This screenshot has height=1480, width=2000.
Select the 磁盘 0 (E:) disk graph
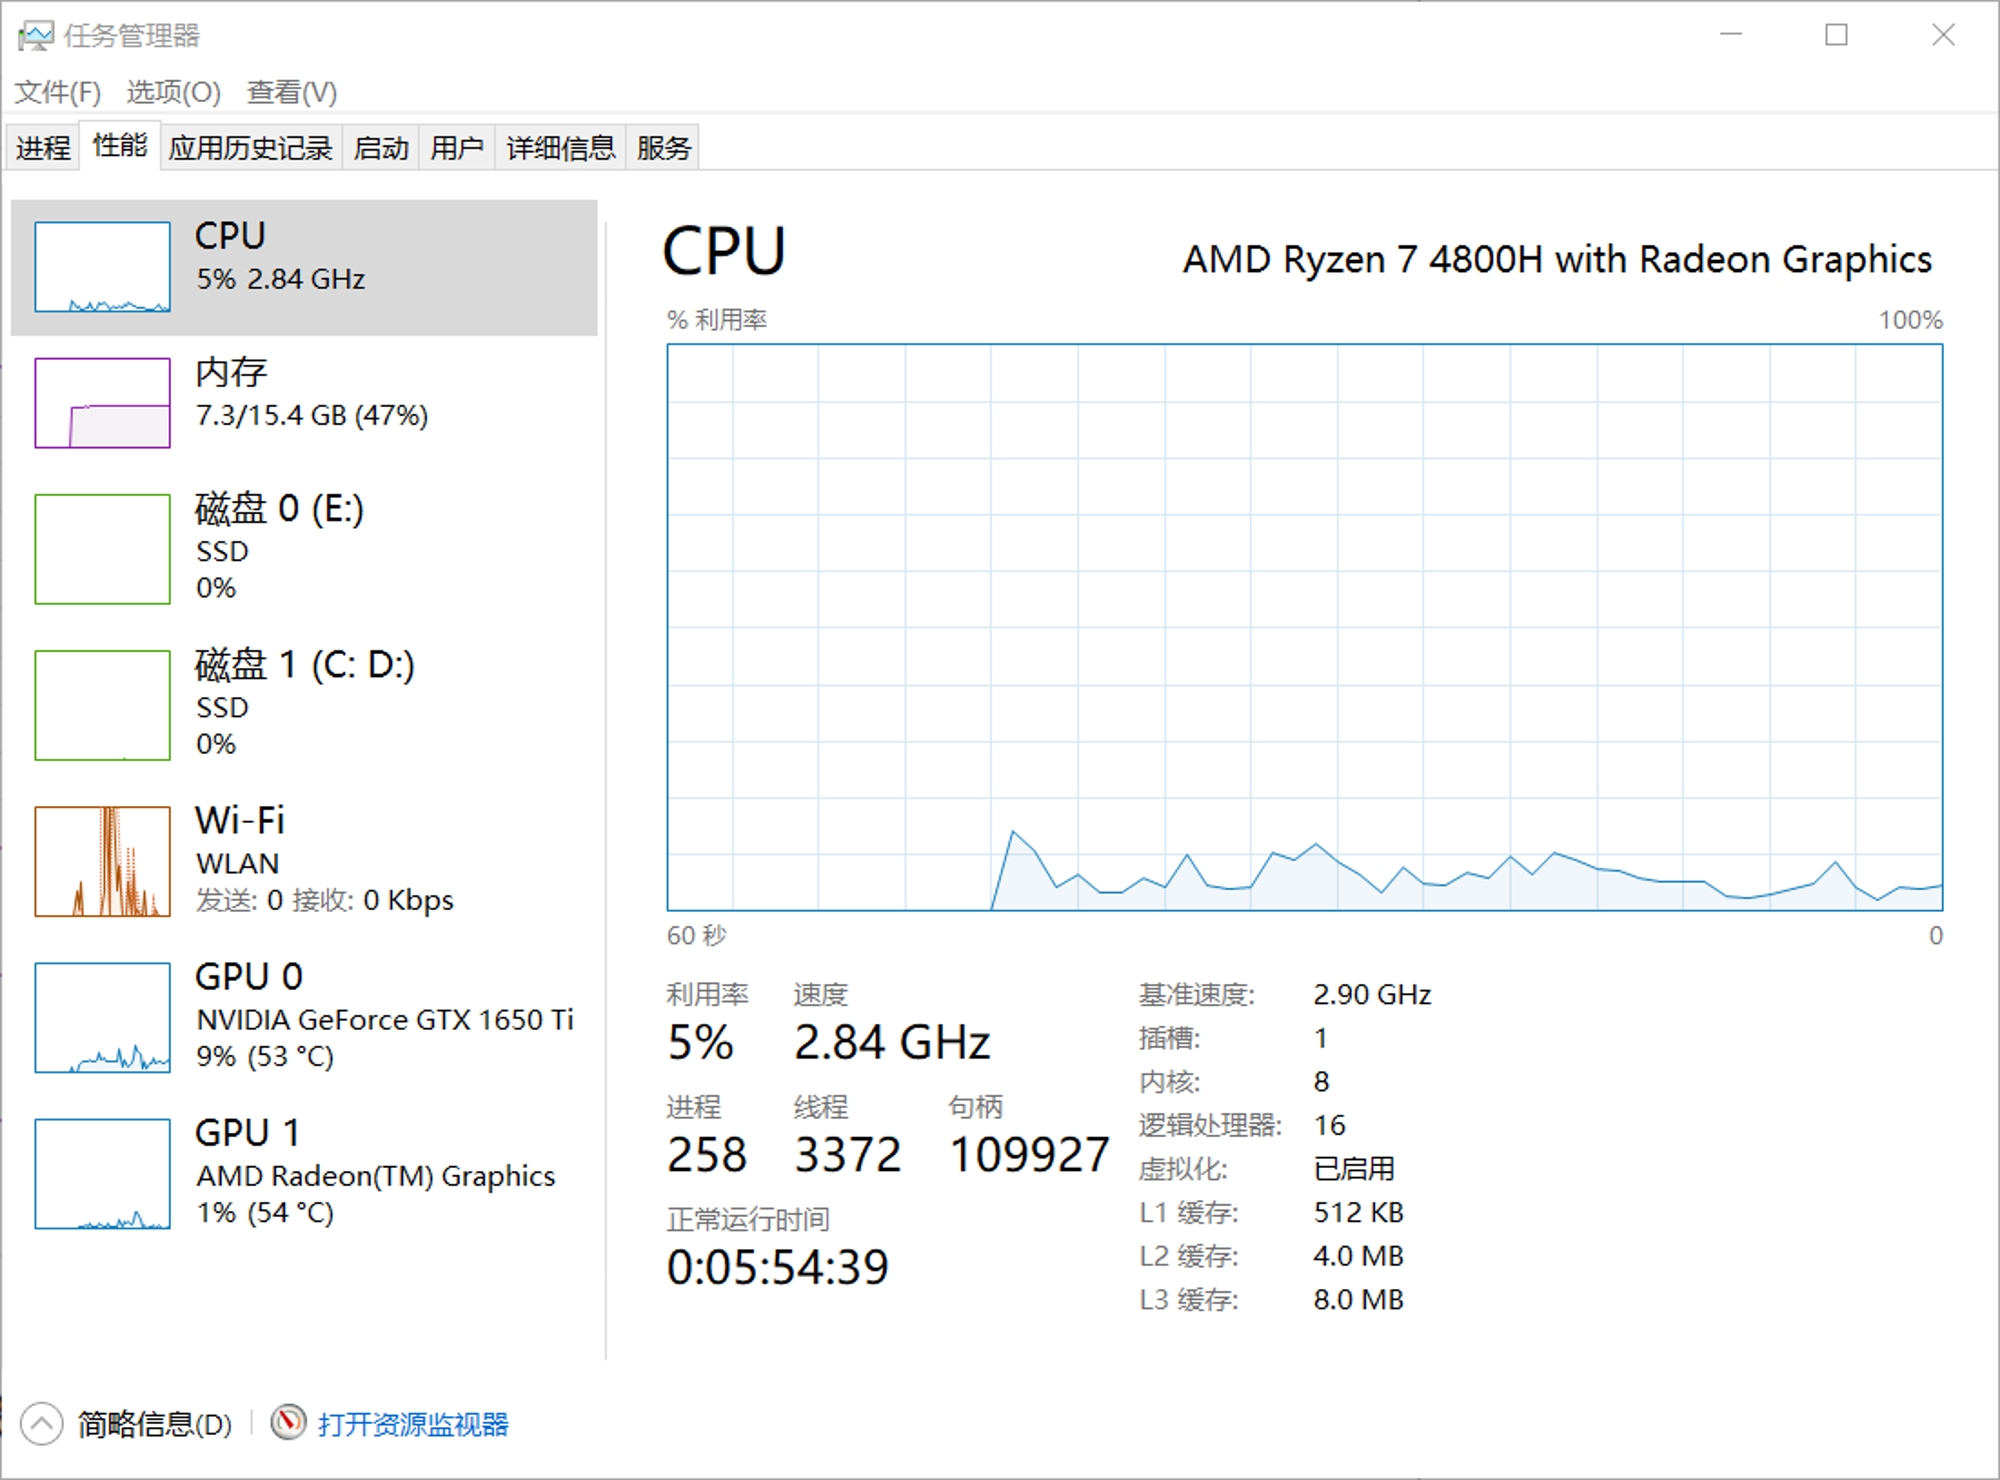click(x=102, y=549)
